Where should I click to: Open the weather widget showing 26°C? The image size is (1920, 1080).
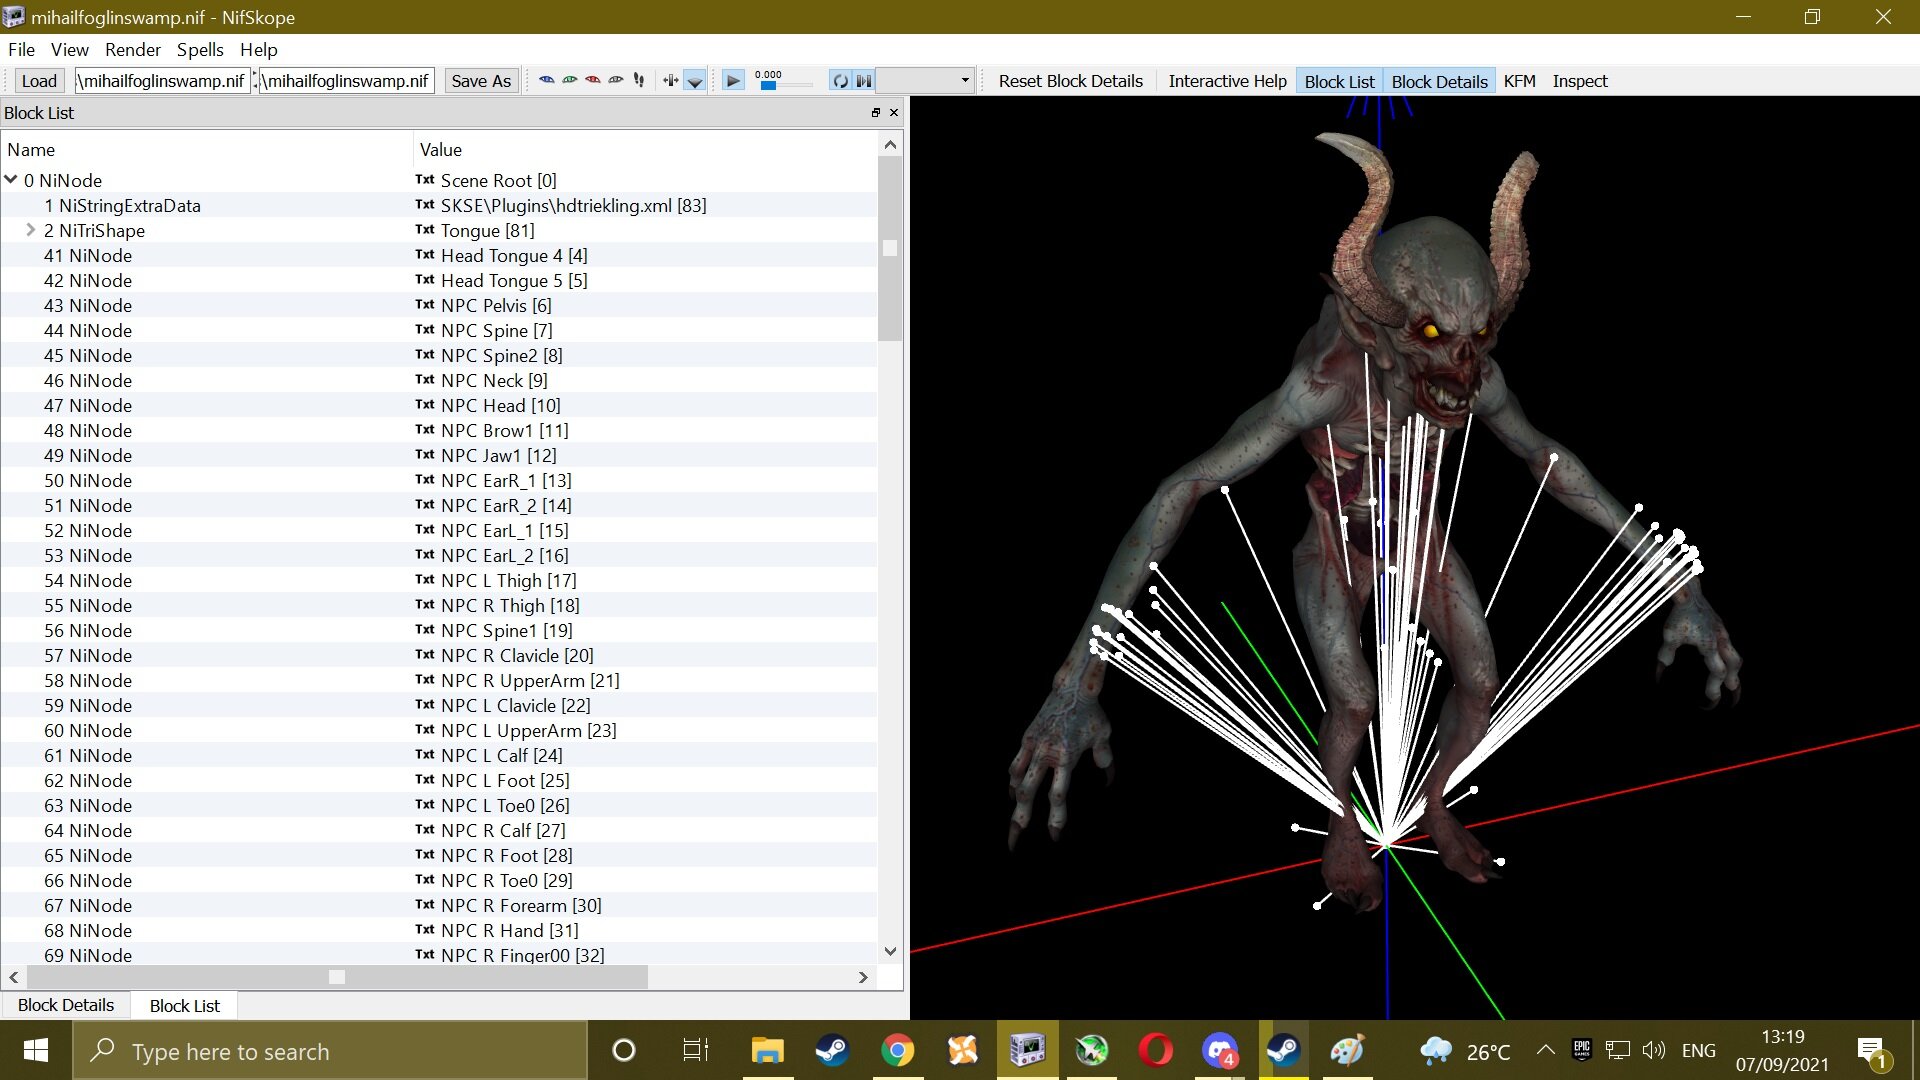point(1465,1051)
